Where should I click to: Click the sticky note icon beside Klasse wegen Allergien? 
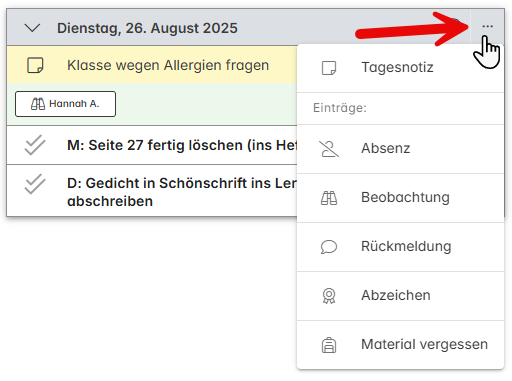coord(35,65)
